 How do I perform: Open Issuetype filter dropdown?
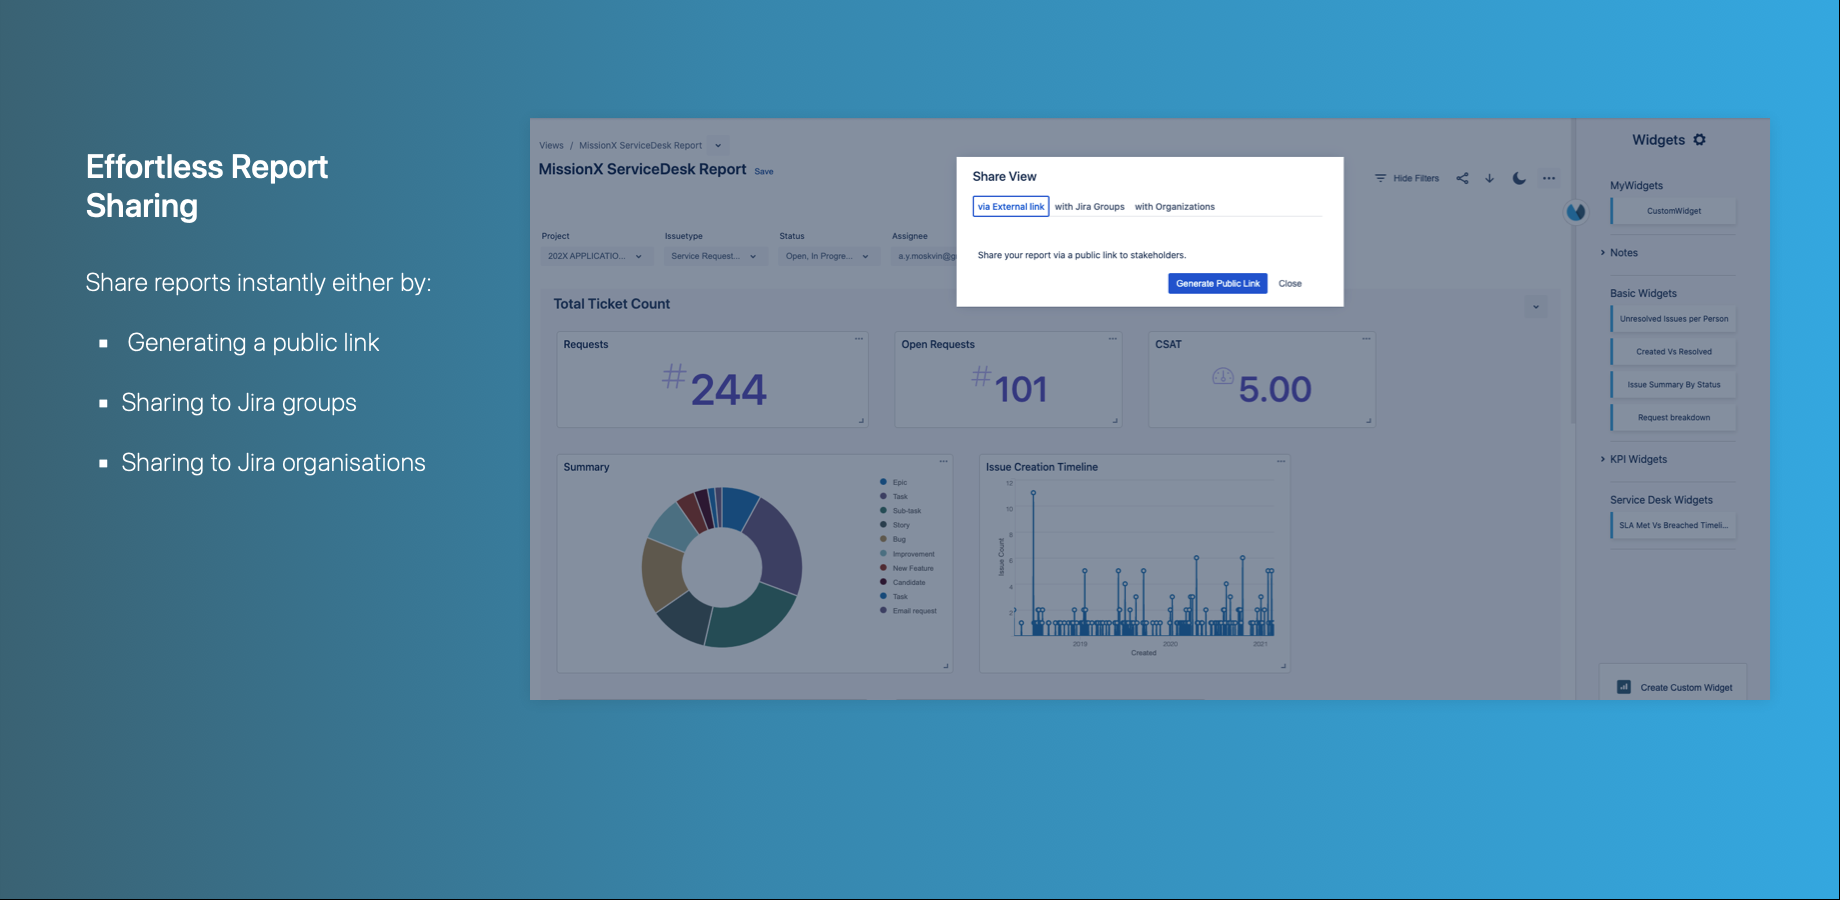coord(715,256)
